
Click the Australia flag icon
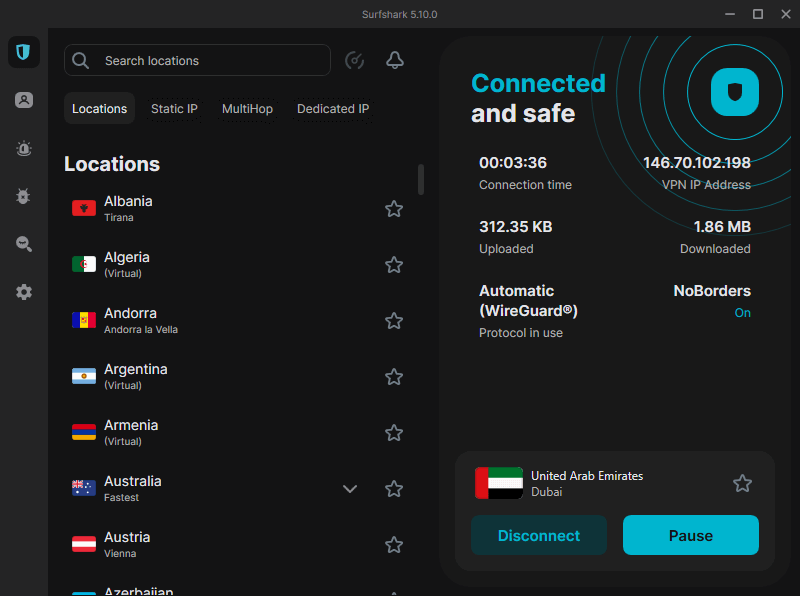click(x=84, y=488)
